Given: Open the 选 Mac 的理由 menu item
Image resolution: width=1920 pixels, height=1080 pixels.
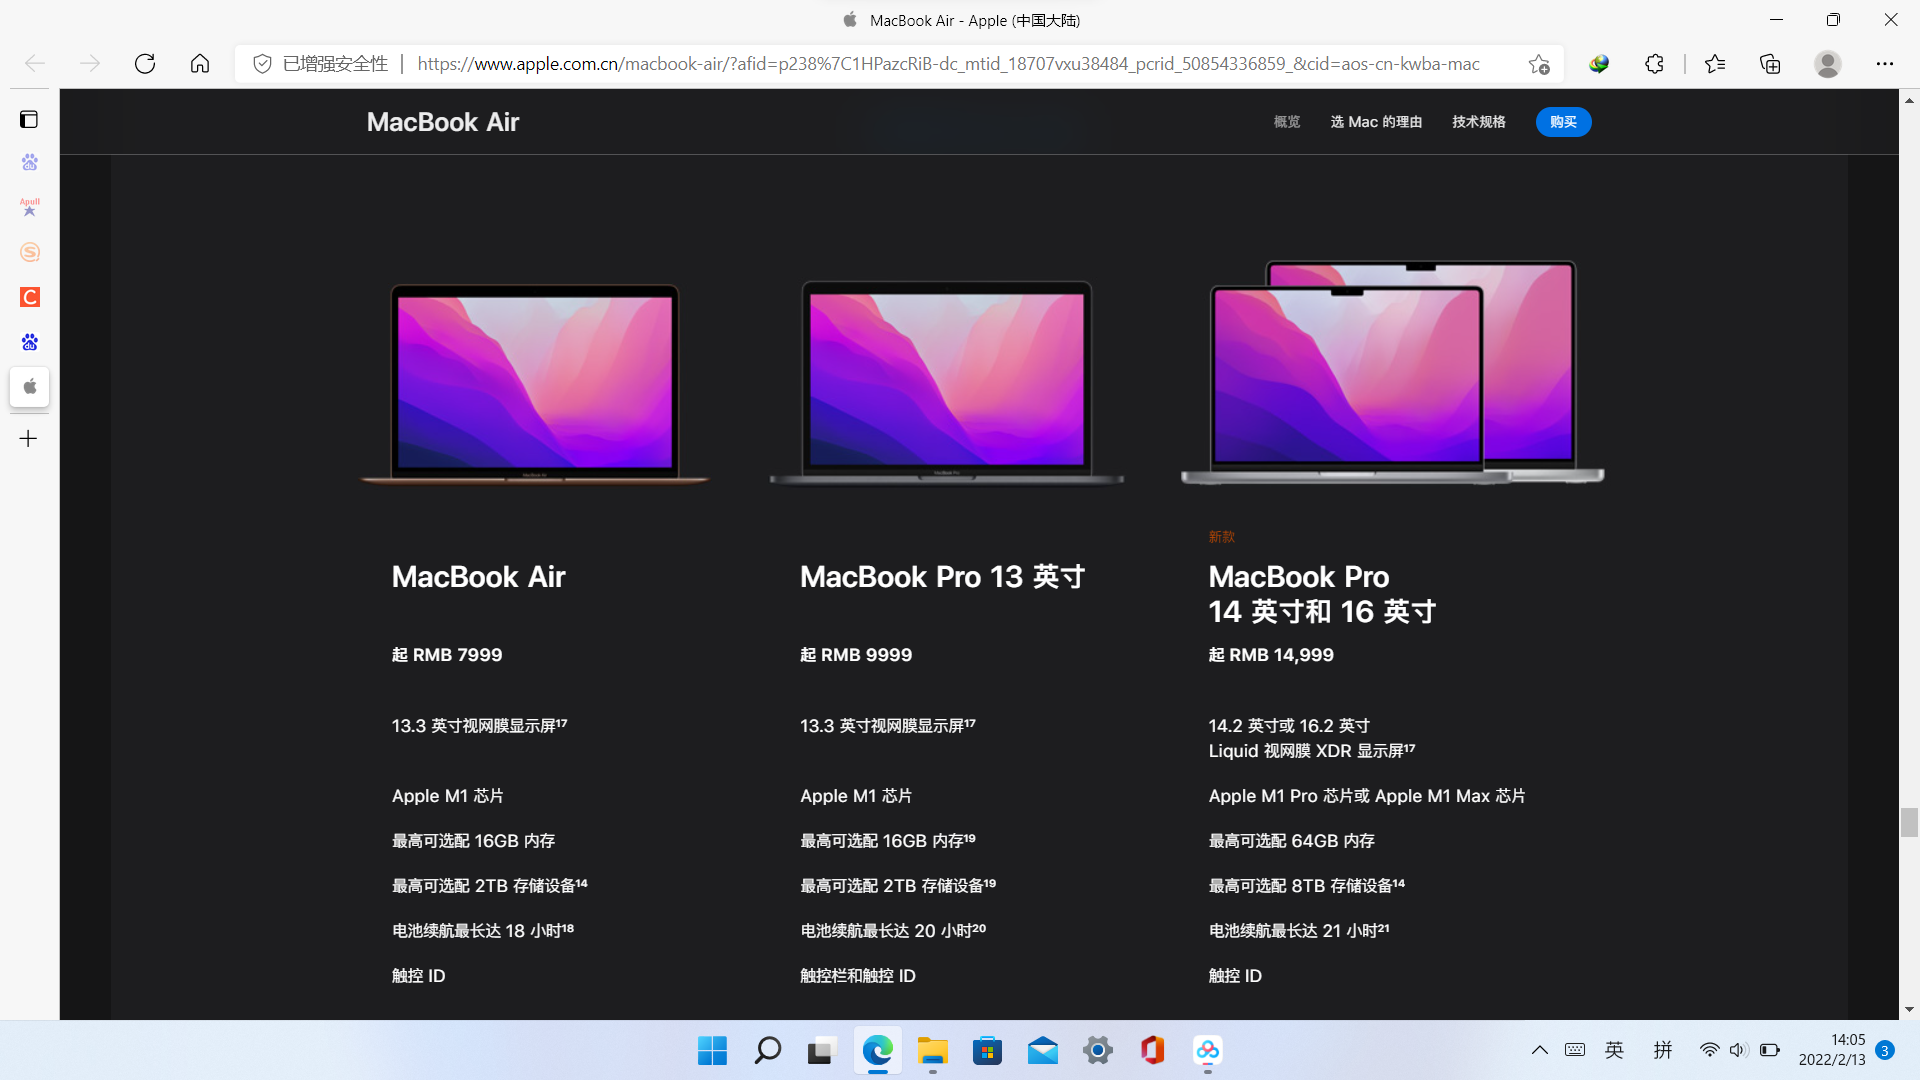Looking at the screenshot, I should pyautogui.click(x=1376, y=121).
